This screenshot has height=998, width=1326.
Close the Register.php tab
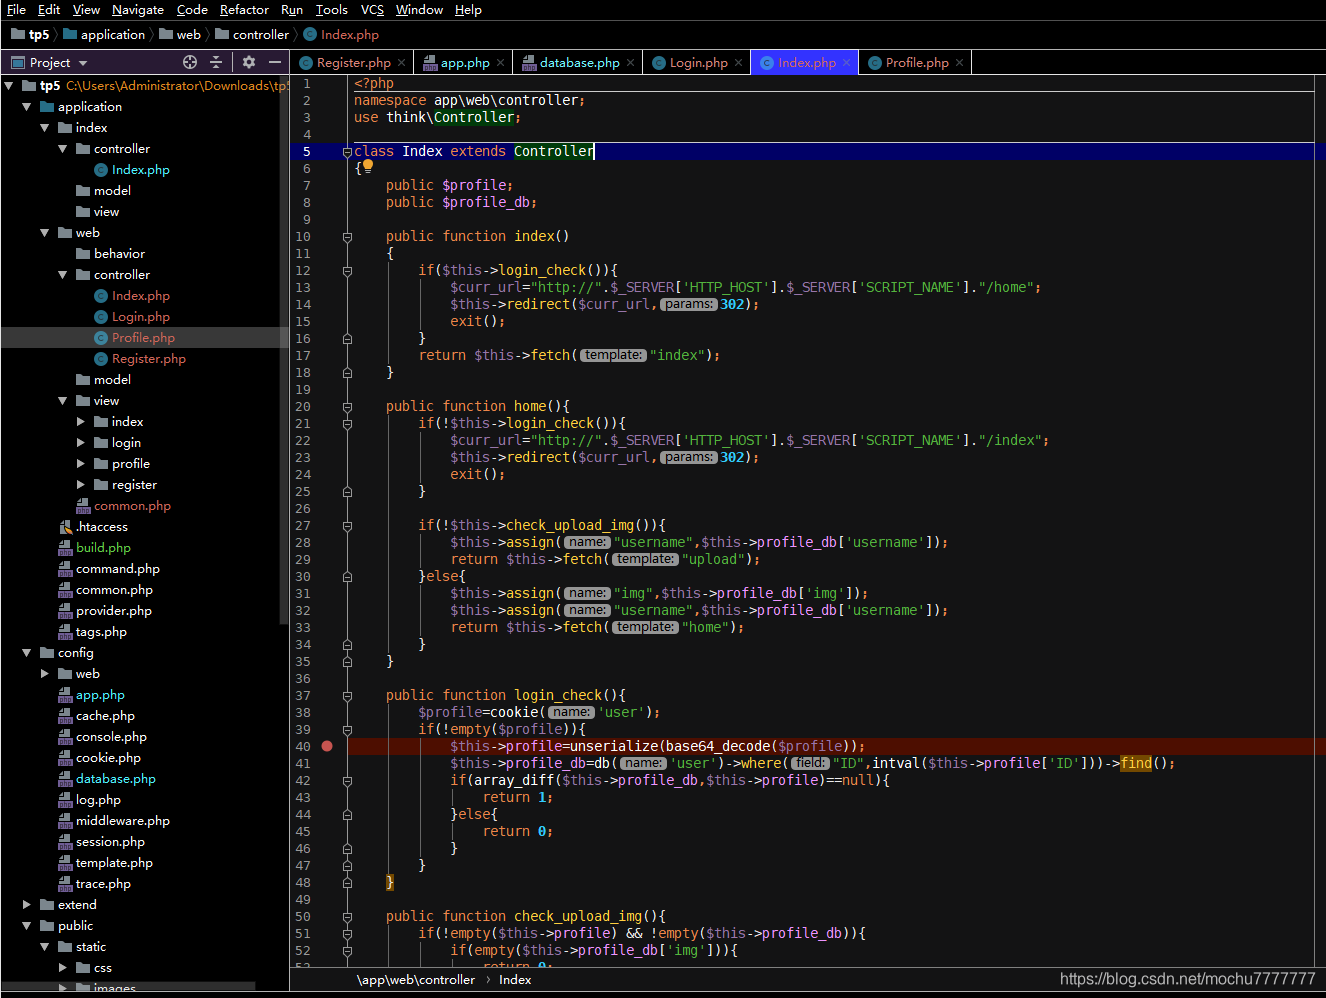[x=402, y=62]
